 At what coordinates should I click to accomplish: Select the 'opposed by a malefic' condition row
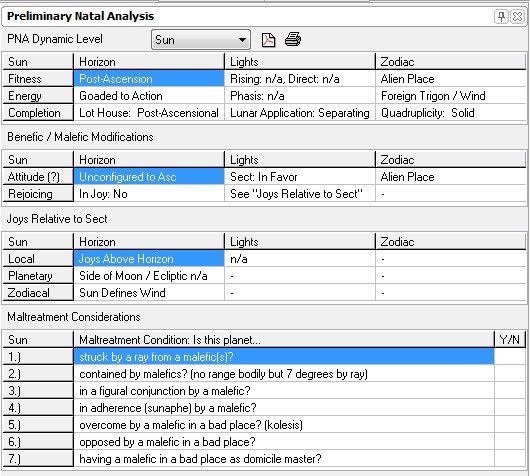(x=284, y=442)
